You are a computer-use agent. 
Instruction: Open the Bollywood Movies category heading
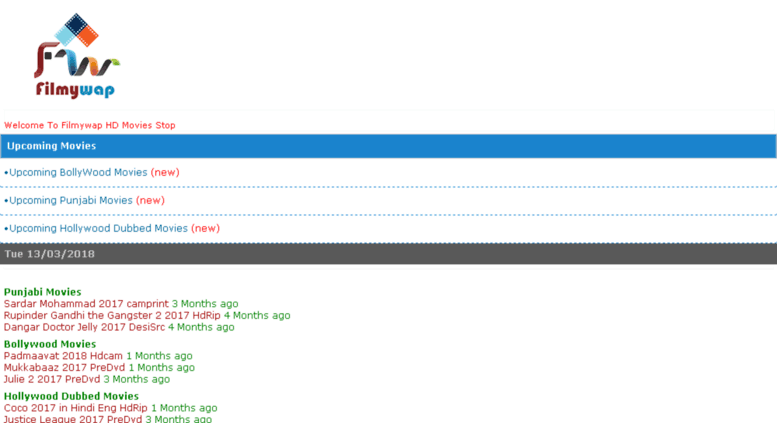[x=50, y=344]
